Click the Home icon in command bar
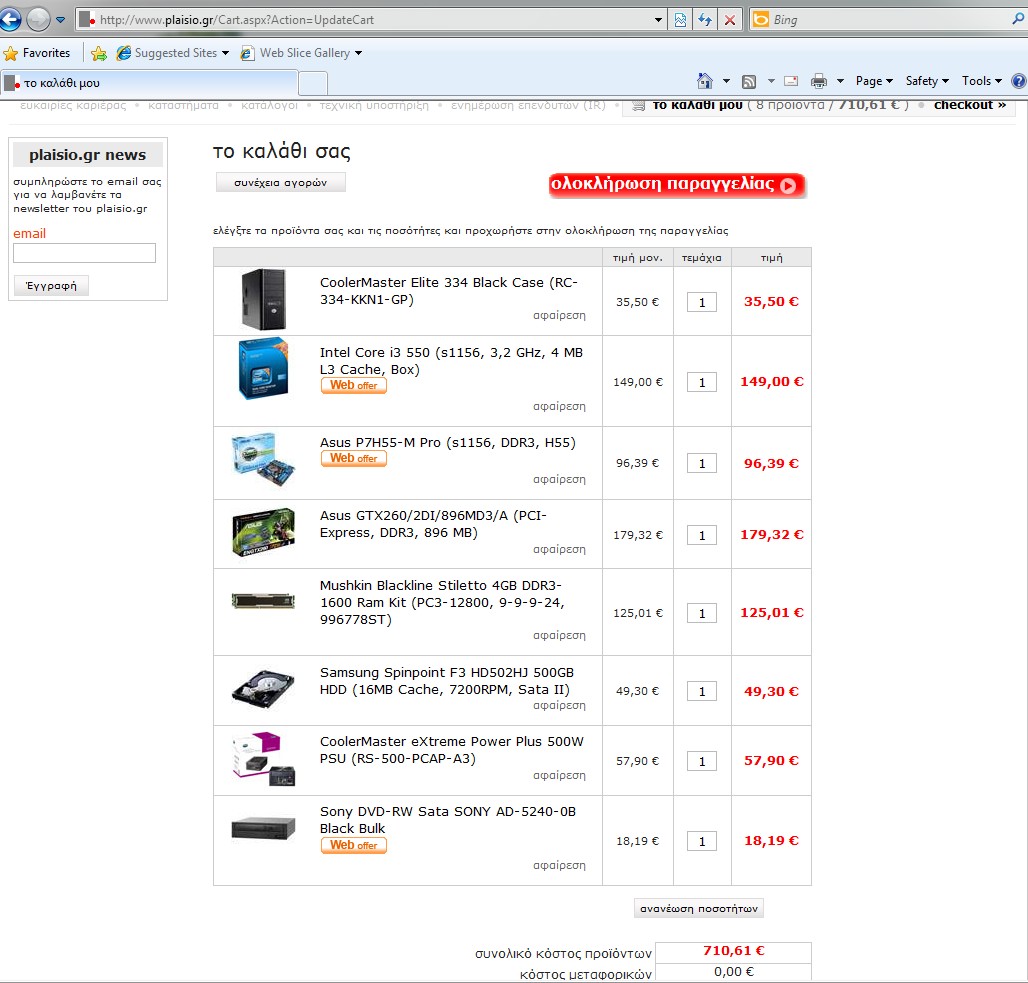 (x=705, y=81)
